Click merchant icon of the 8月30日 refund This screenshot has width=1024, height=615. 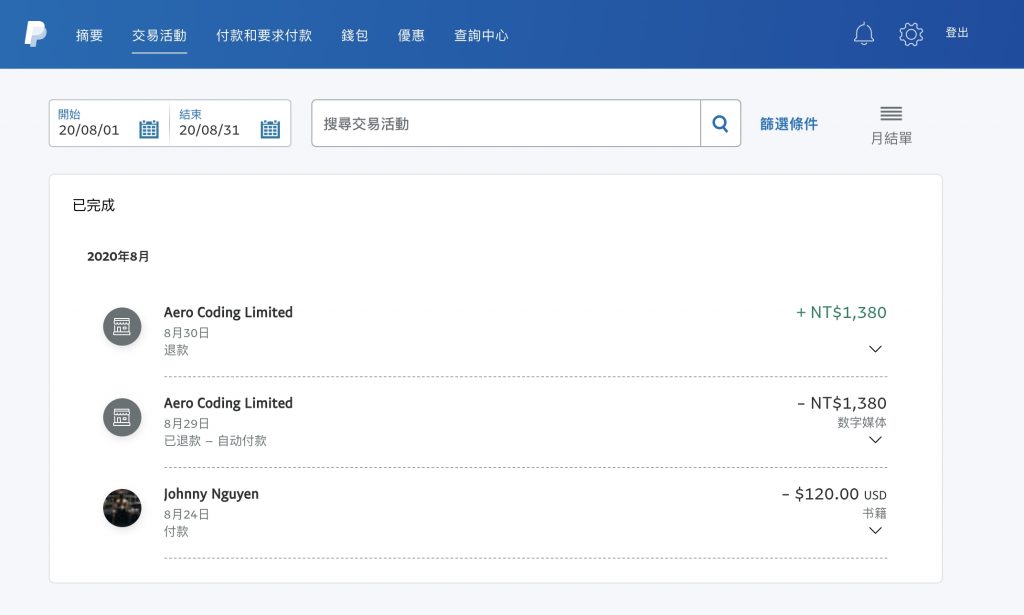point(122,326)
